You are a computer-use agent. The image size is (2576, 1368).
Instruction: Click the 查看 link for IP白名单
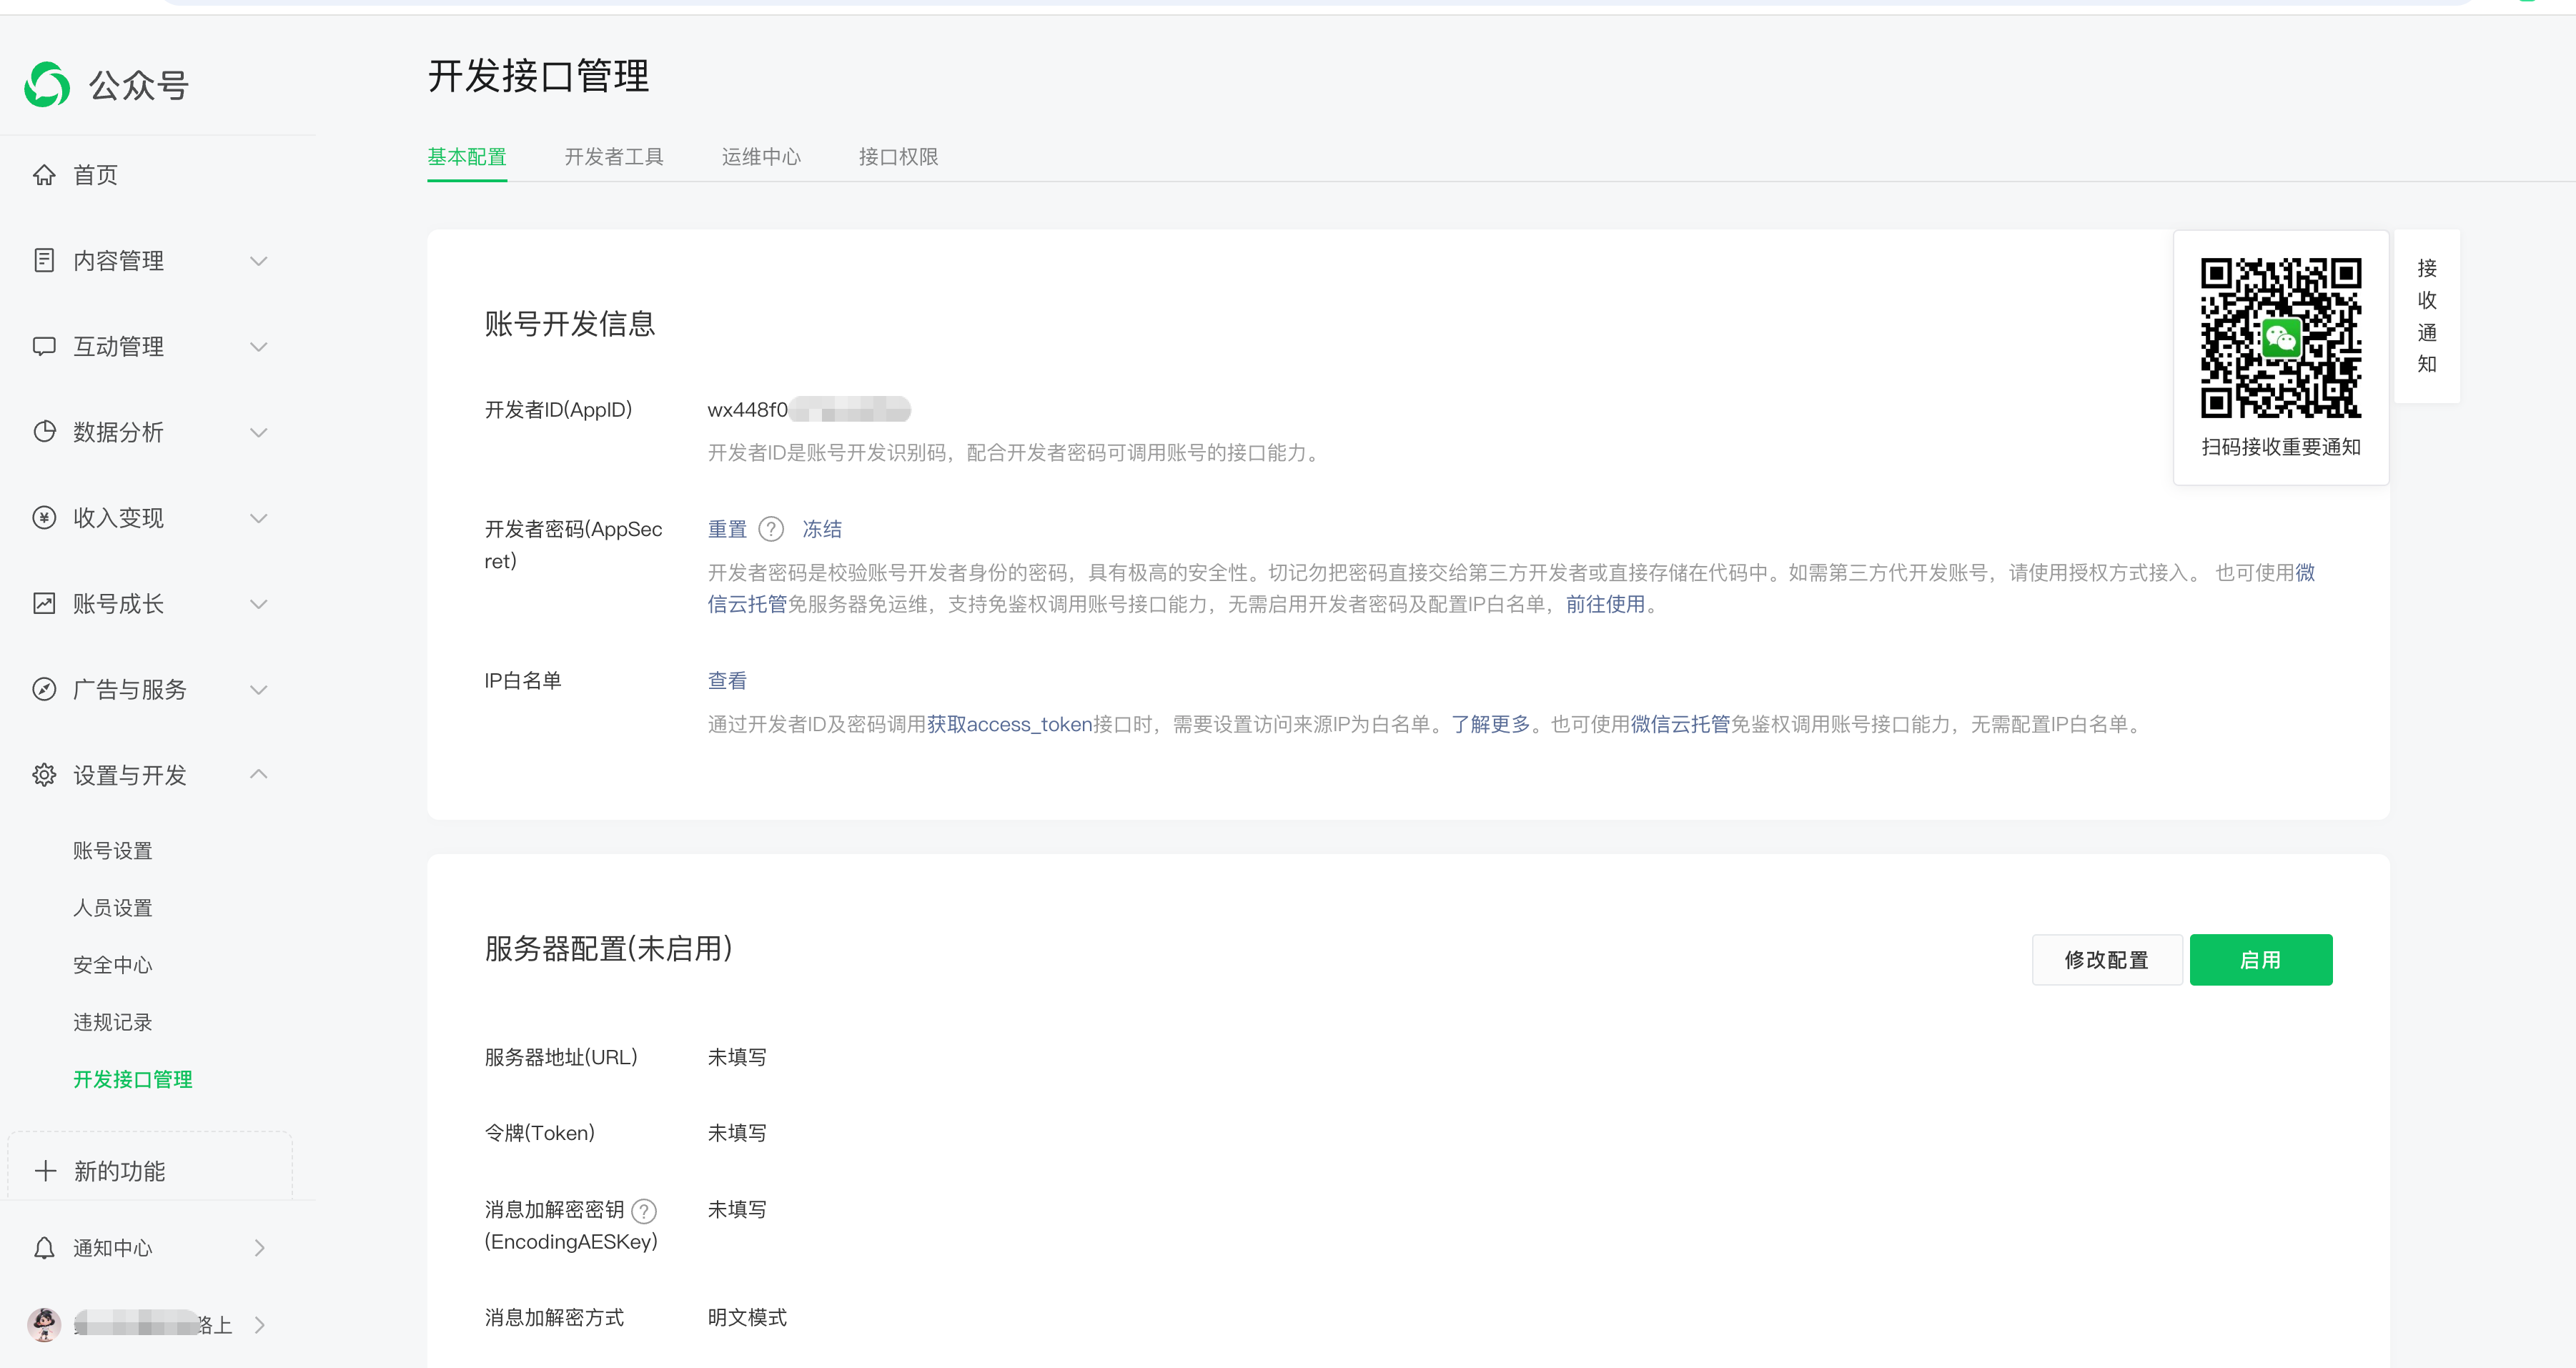point(727,681)
